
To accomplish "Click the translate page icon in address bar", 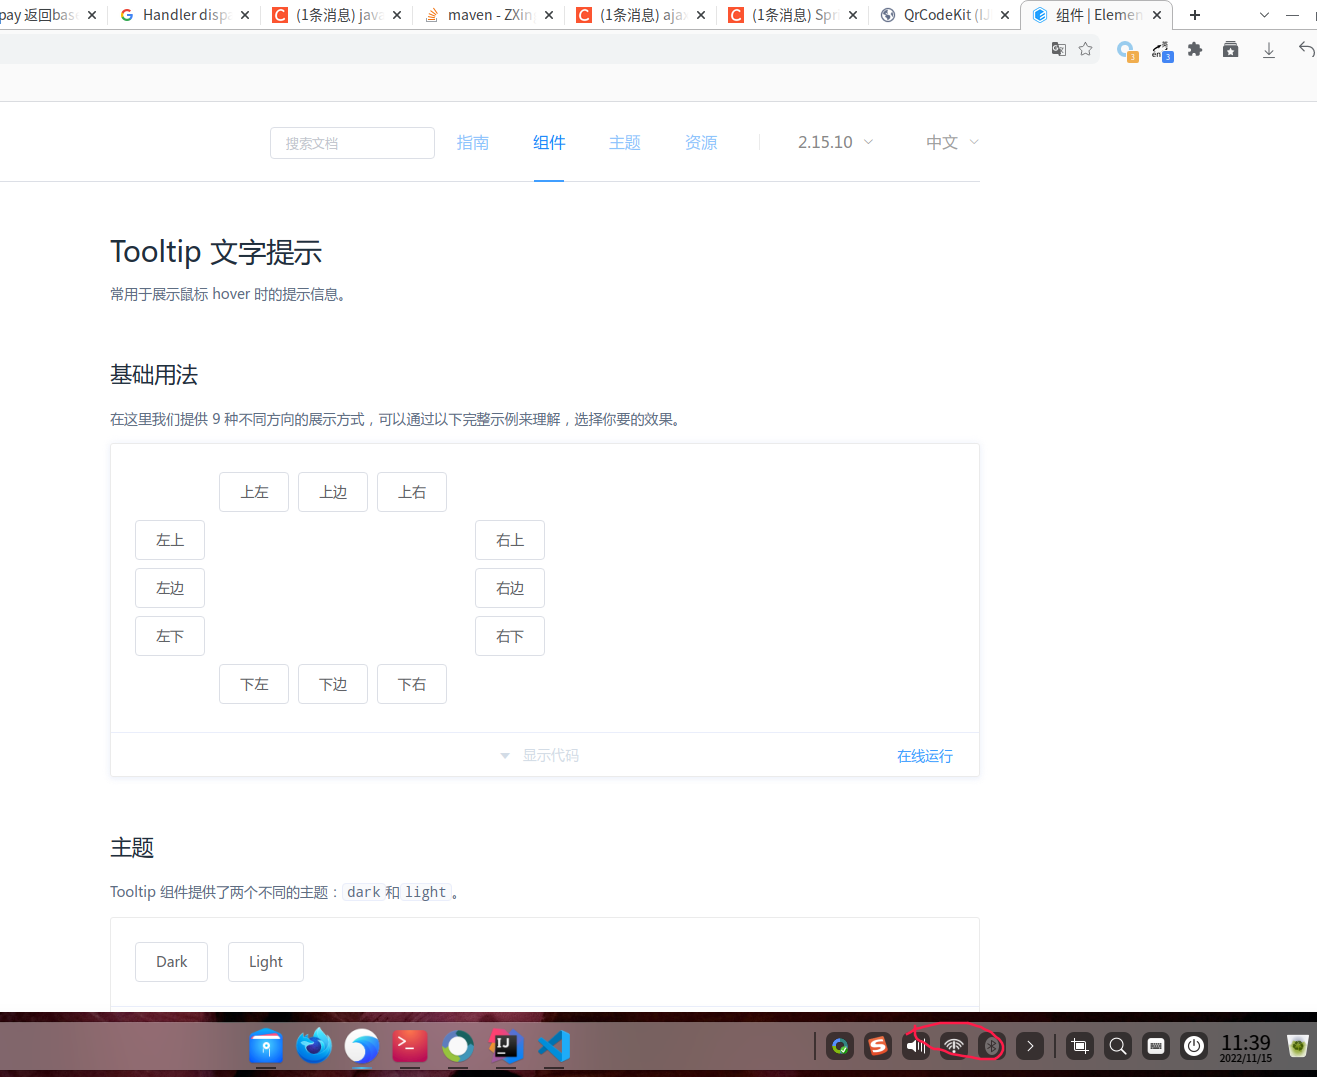I will tap(1058, 48).
